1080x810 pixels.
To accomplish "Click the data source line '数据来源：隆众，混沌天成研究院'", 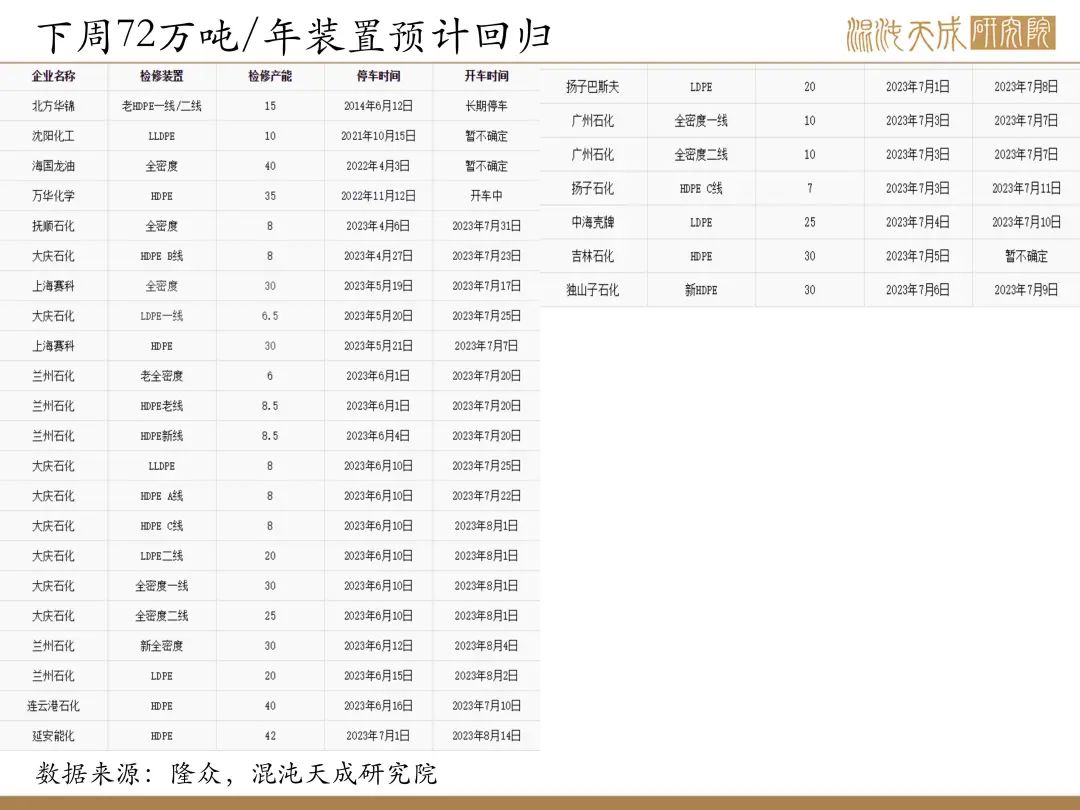I will point(236,773).
